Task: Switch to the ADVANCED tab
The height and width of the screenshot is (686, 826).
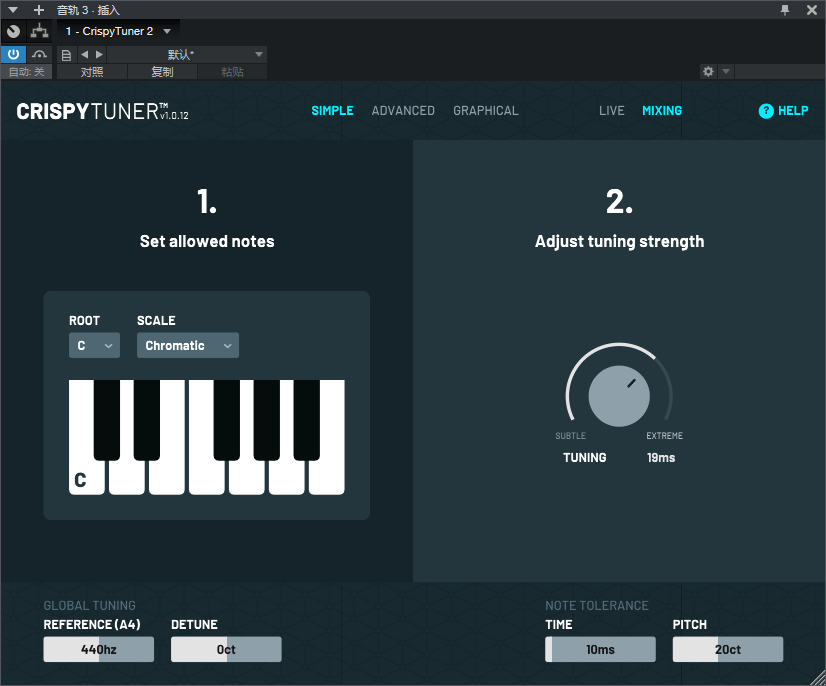Action: (x=403, y=111)
